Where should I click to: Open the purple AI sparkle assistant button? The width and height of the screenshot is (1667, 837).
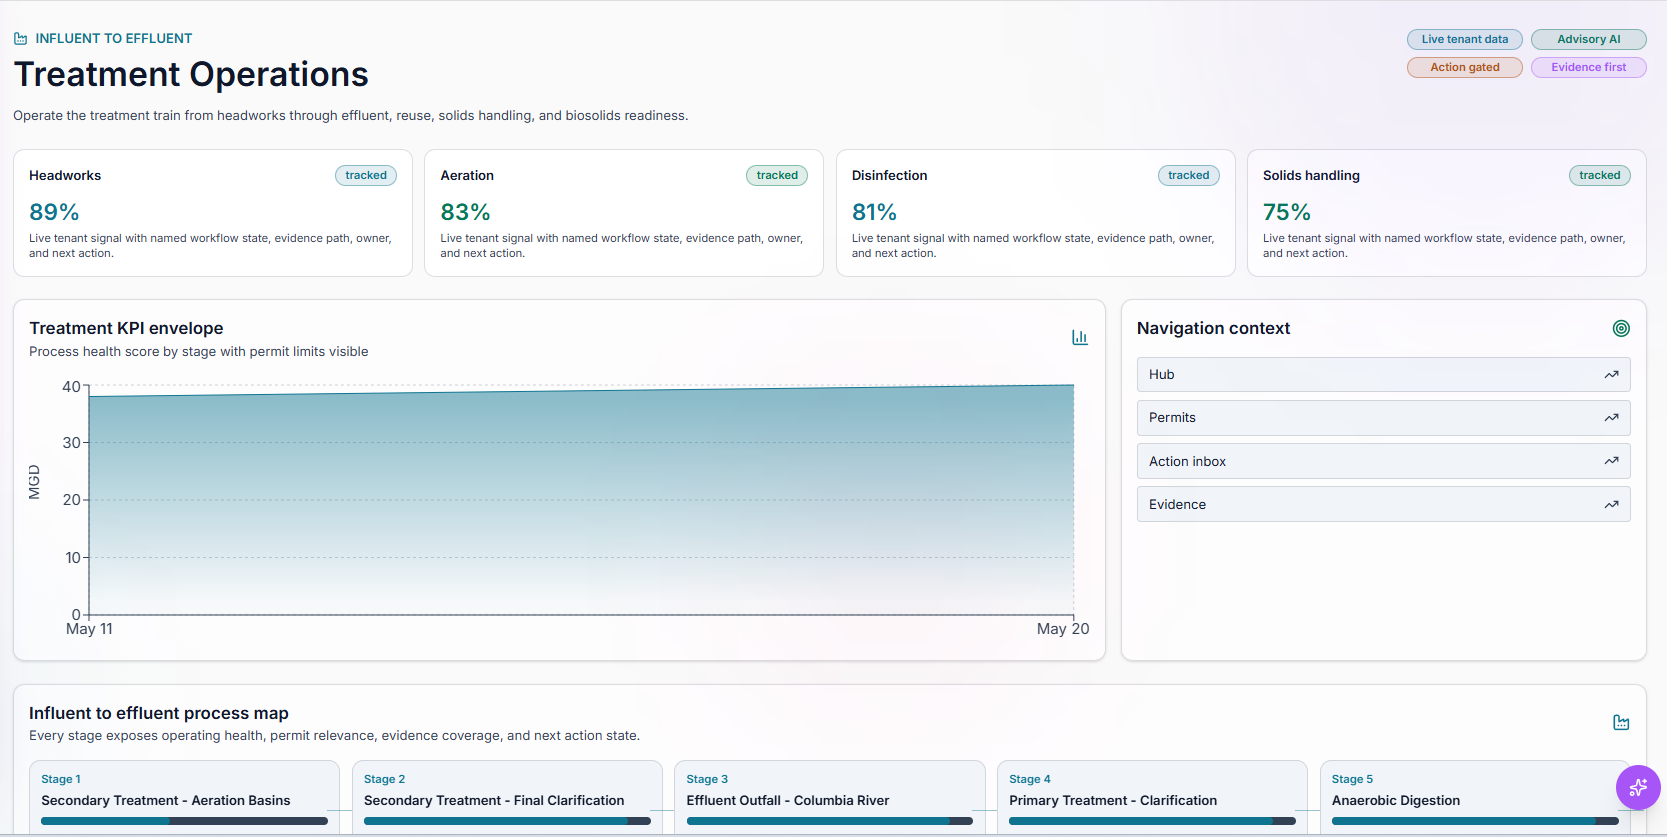[1638, 788]
